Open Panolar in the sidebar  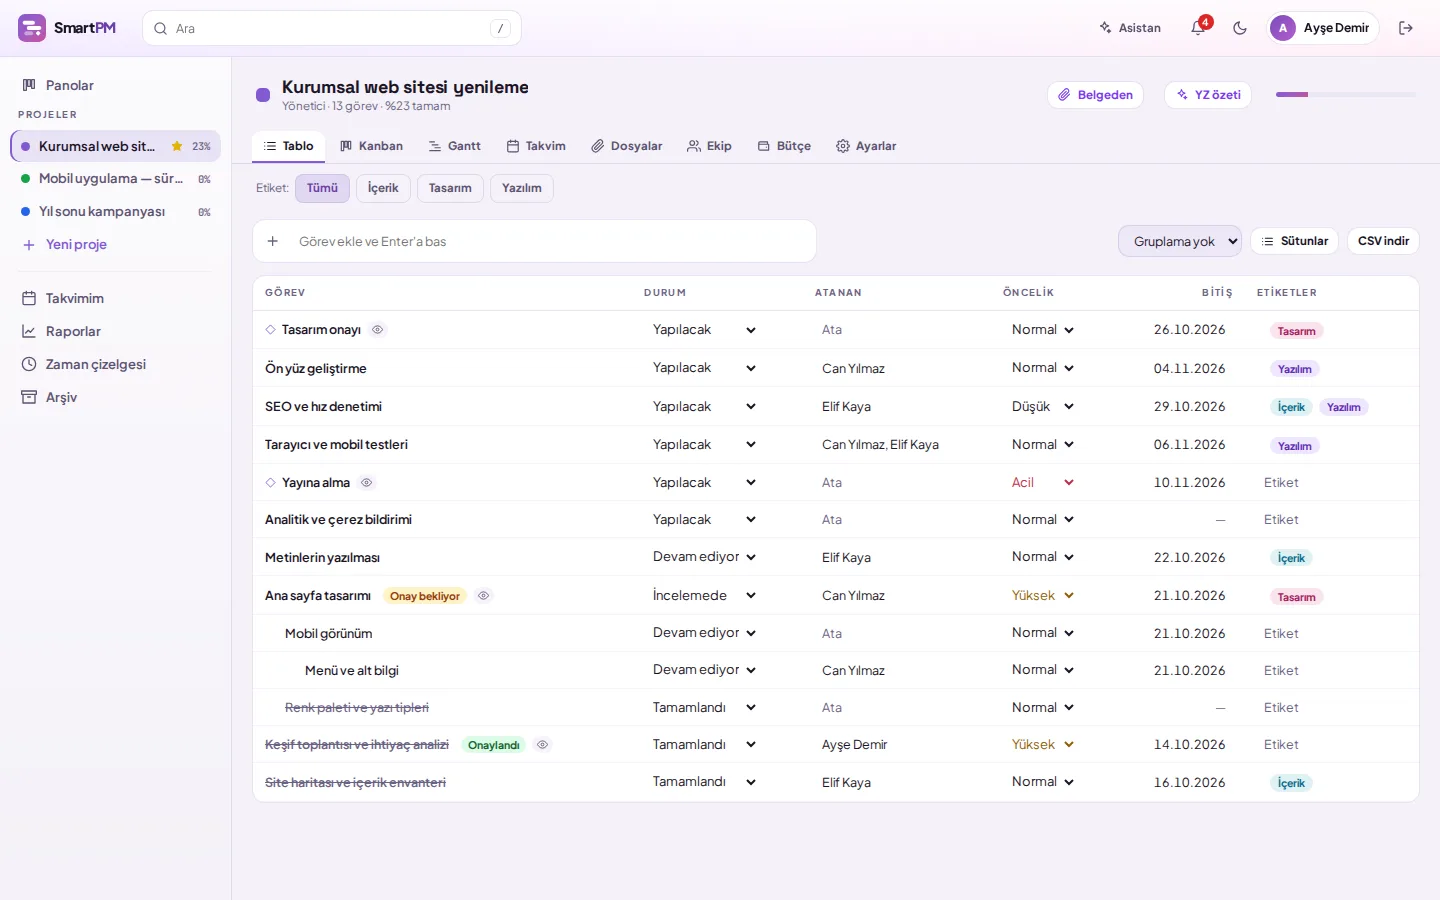coord(115,85)
